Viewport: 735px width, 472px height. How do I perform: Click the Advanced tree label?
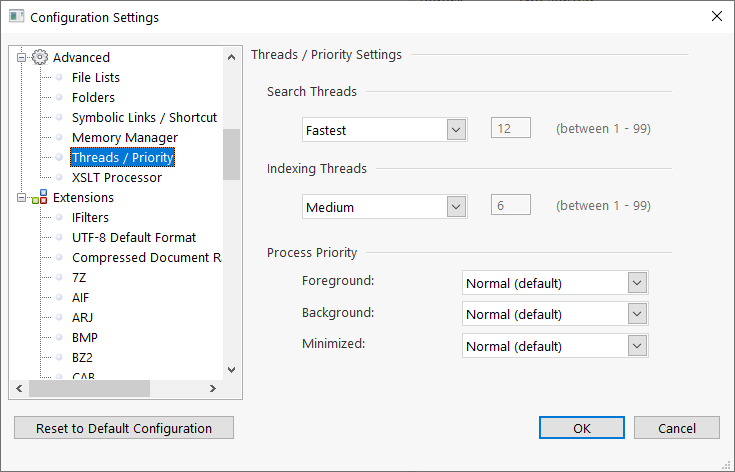coord(81,57)
